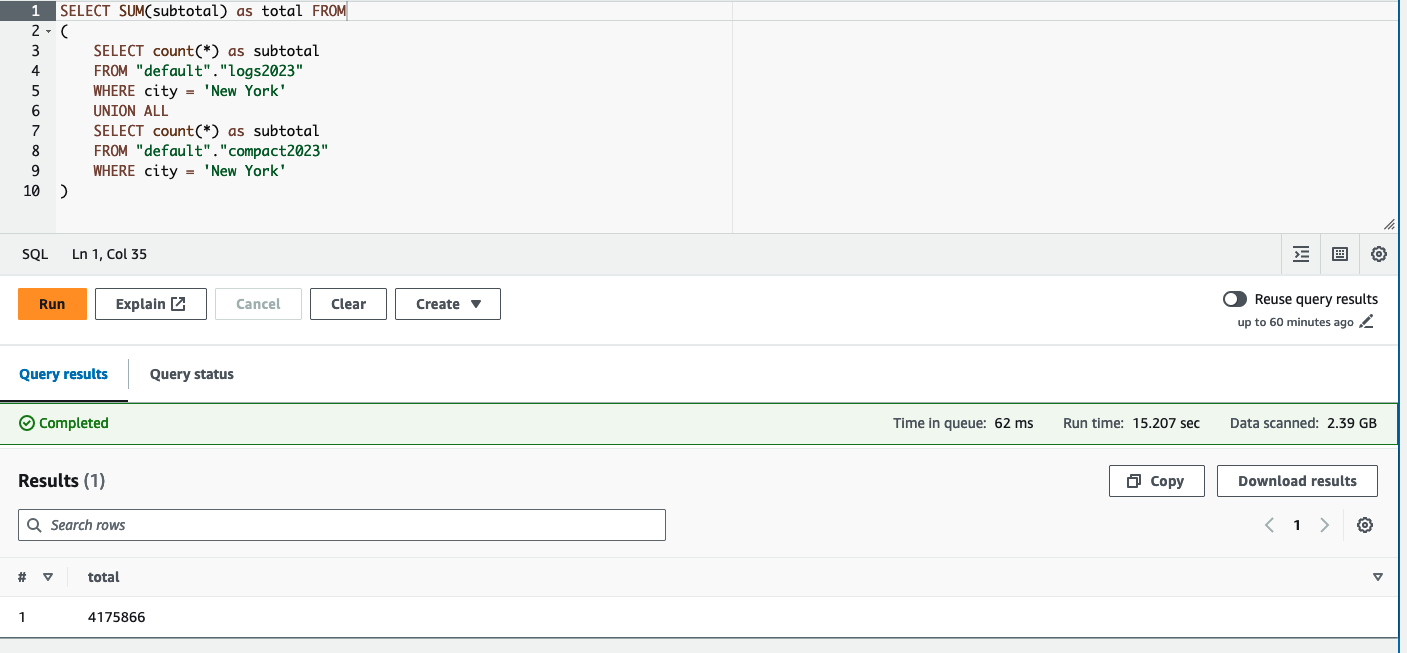Image resolution: width=1407 pixels, height=653 pixels.
Task: Select the Query results tab
Action: pyautogui.click(x=63, y=373)
